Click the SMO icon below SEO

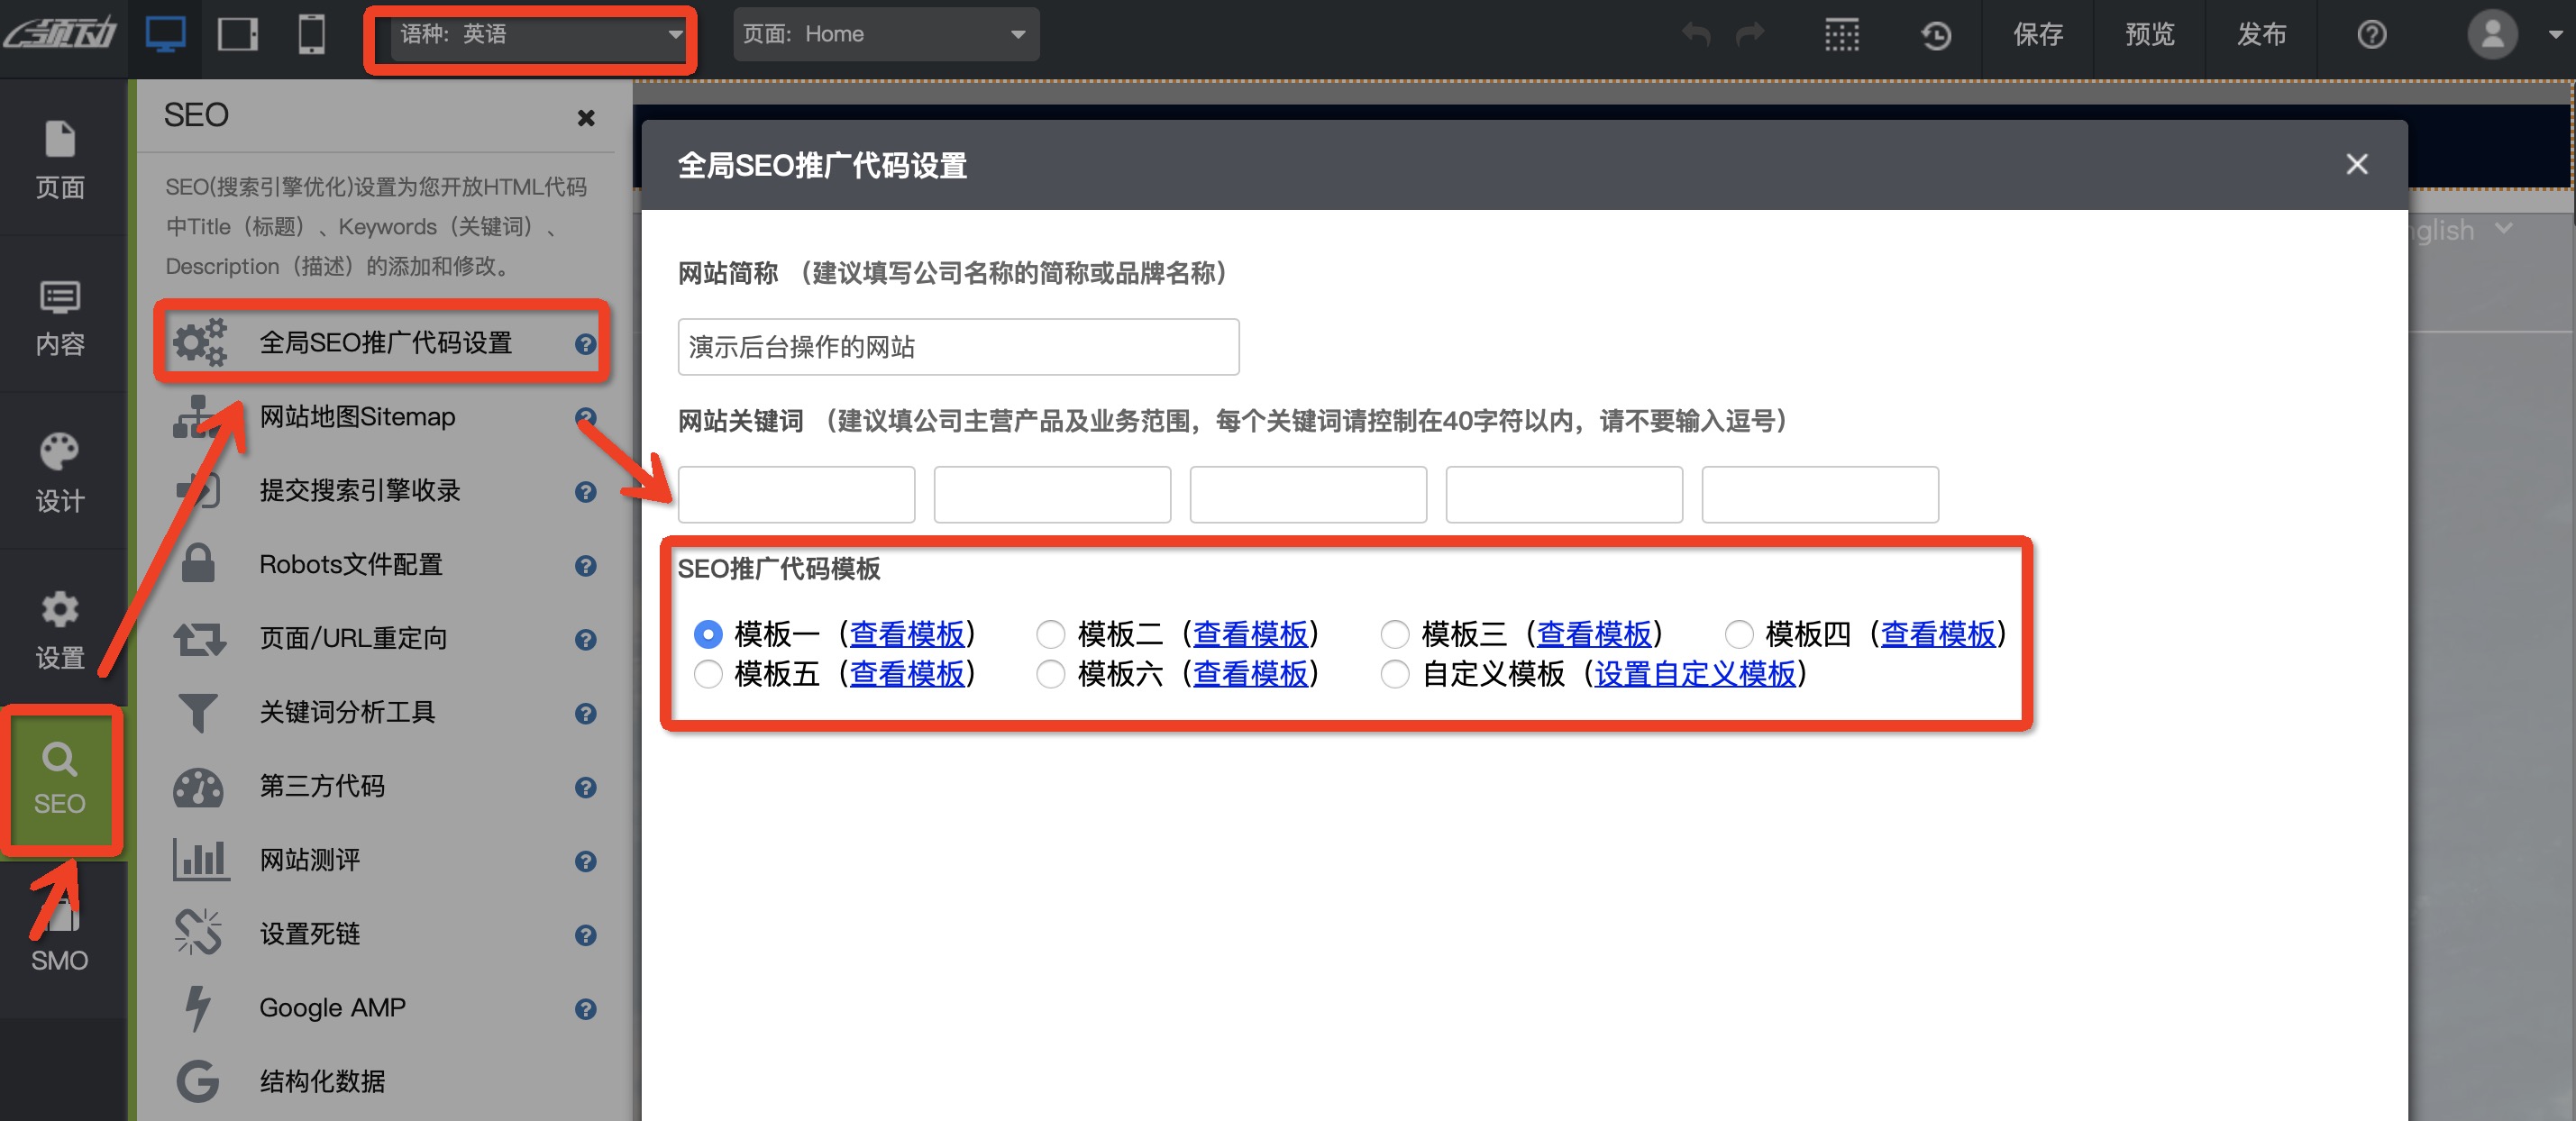click(x=60, y=932)
